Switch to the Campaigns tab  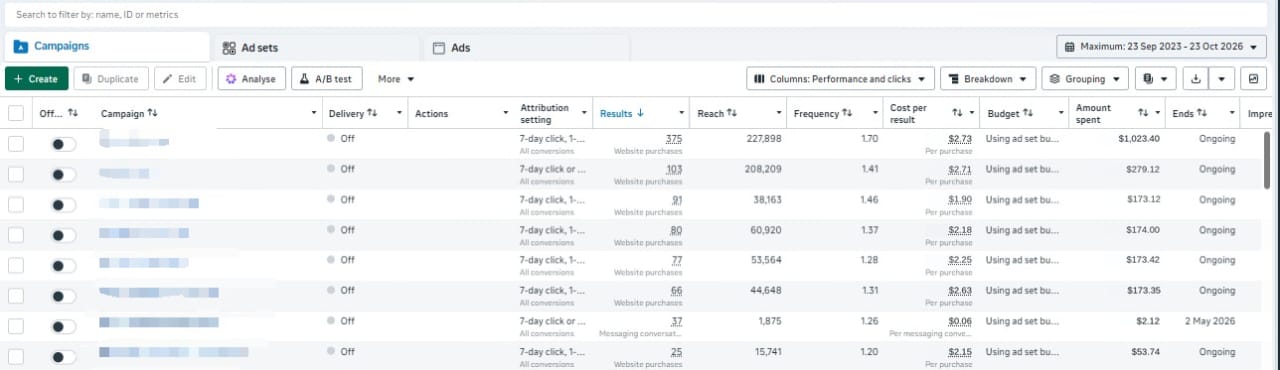pos(107,47)
